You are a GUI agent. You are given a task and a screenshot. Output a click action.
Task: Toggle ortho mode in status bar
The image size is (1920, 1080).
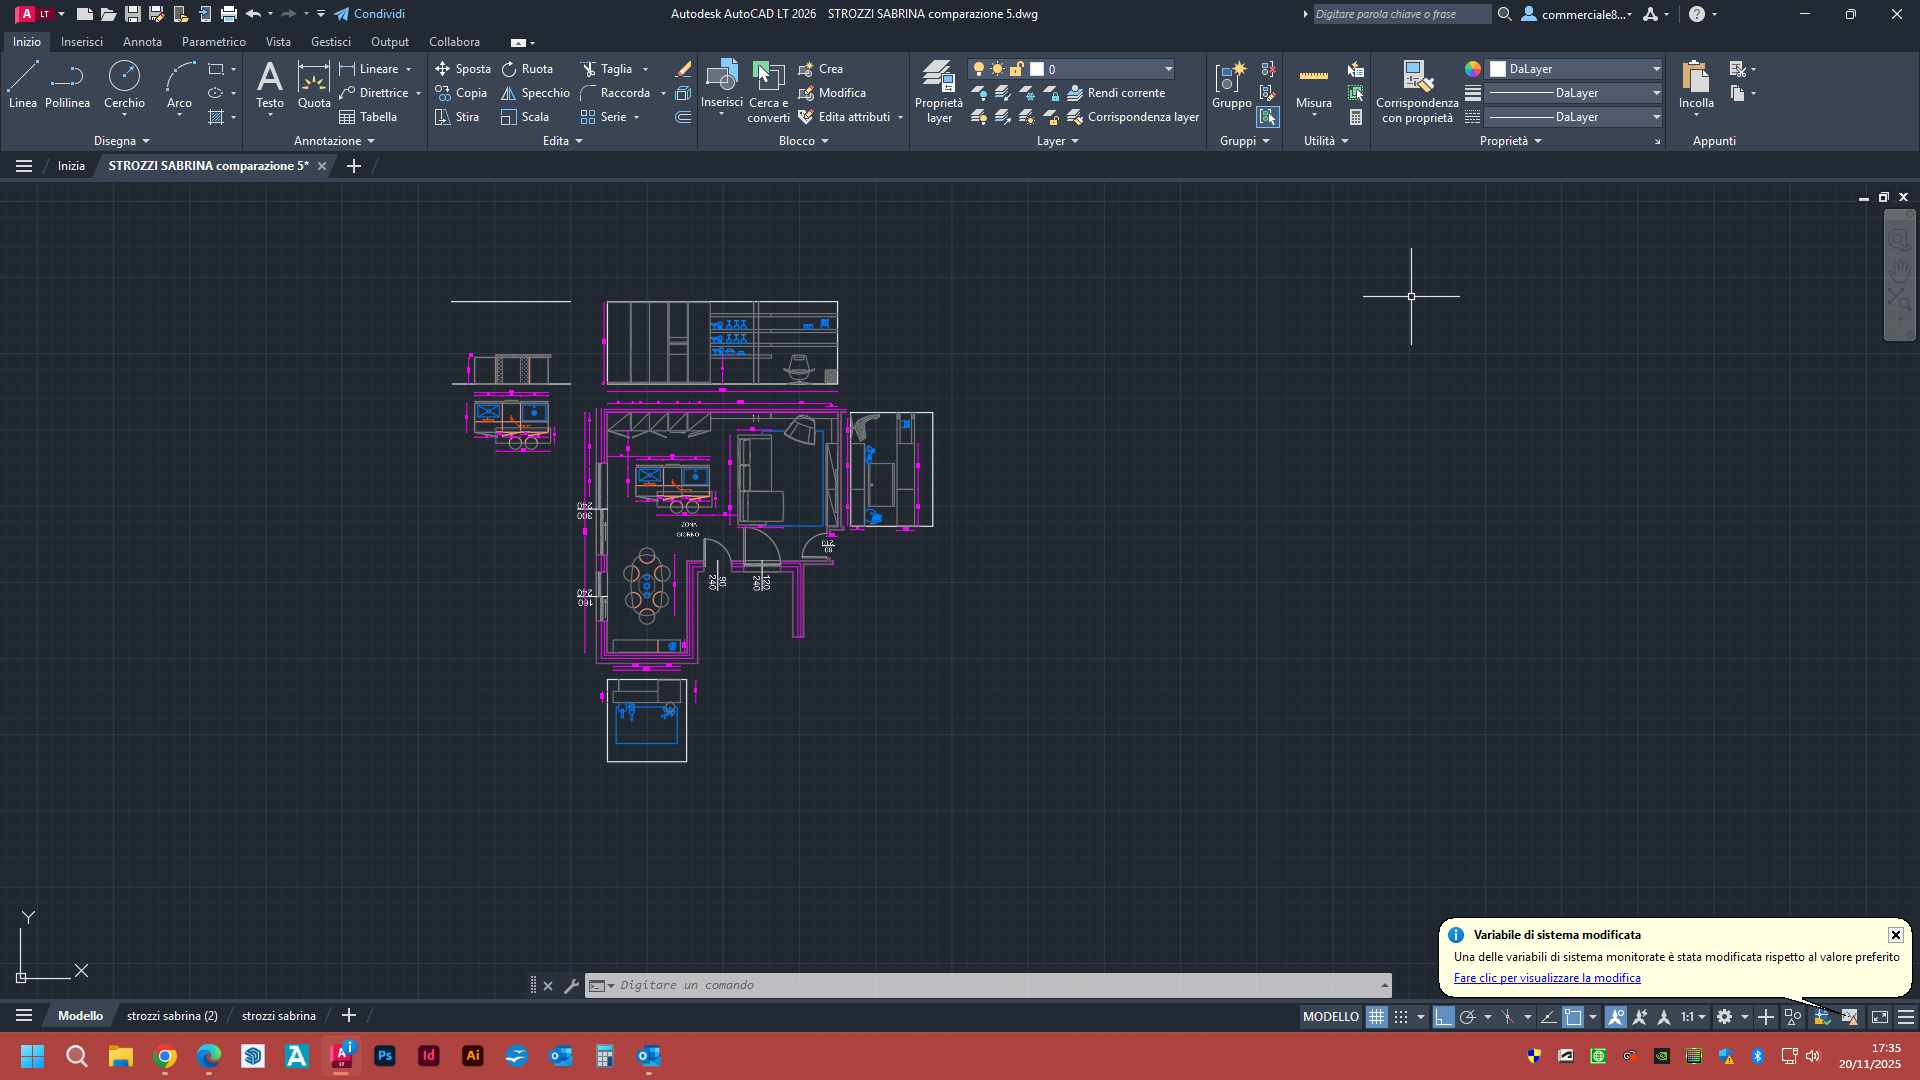click(1443, 1017)
